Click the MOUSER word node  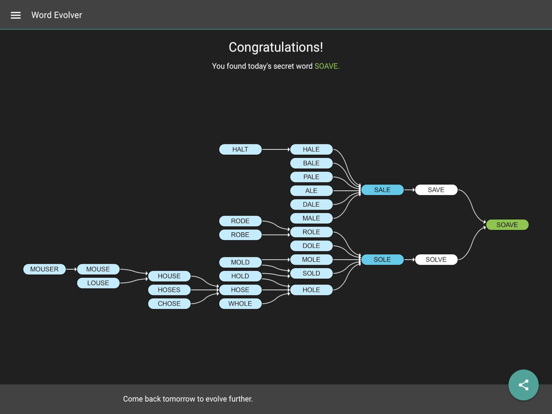(x=44, y=269)
